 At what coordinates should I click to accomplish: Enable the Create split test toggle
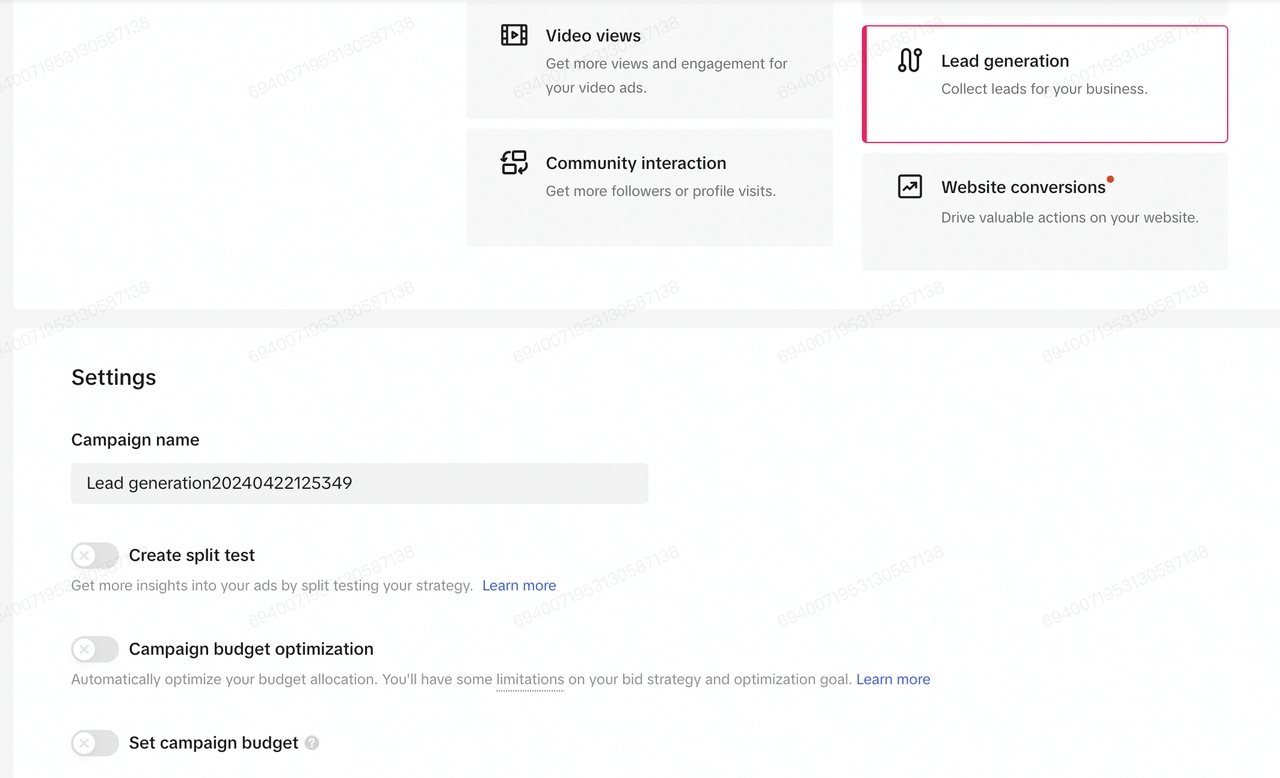95,555
